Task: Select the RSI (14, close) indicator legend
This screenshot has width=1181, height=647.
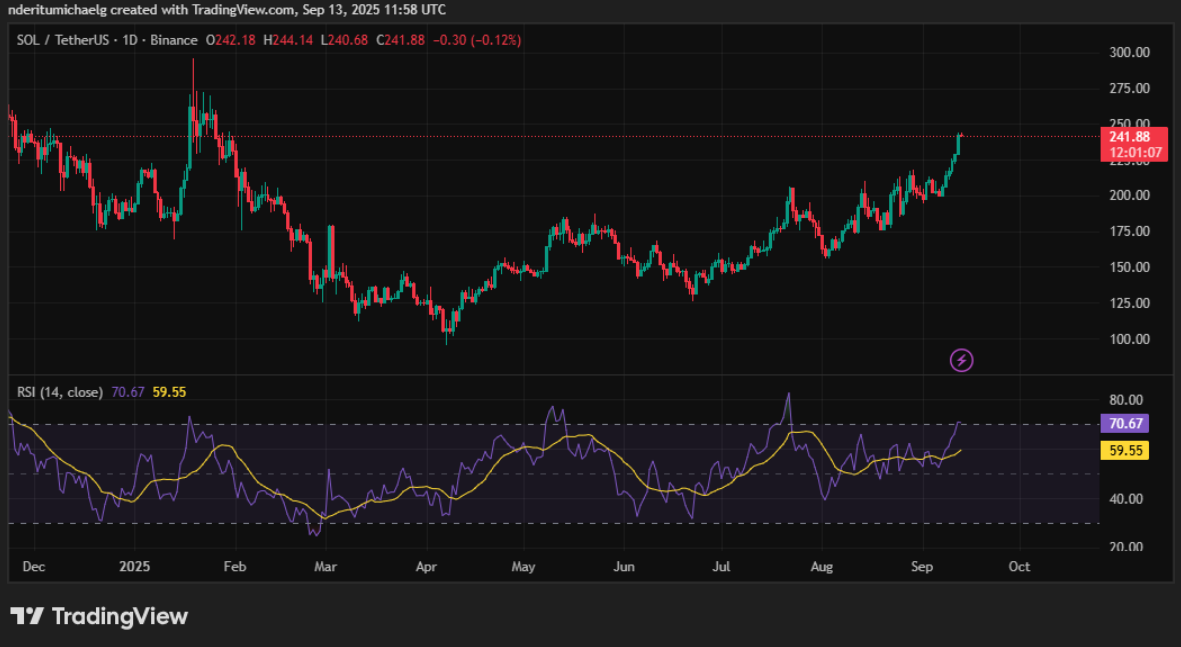Action: pos(59,392)
